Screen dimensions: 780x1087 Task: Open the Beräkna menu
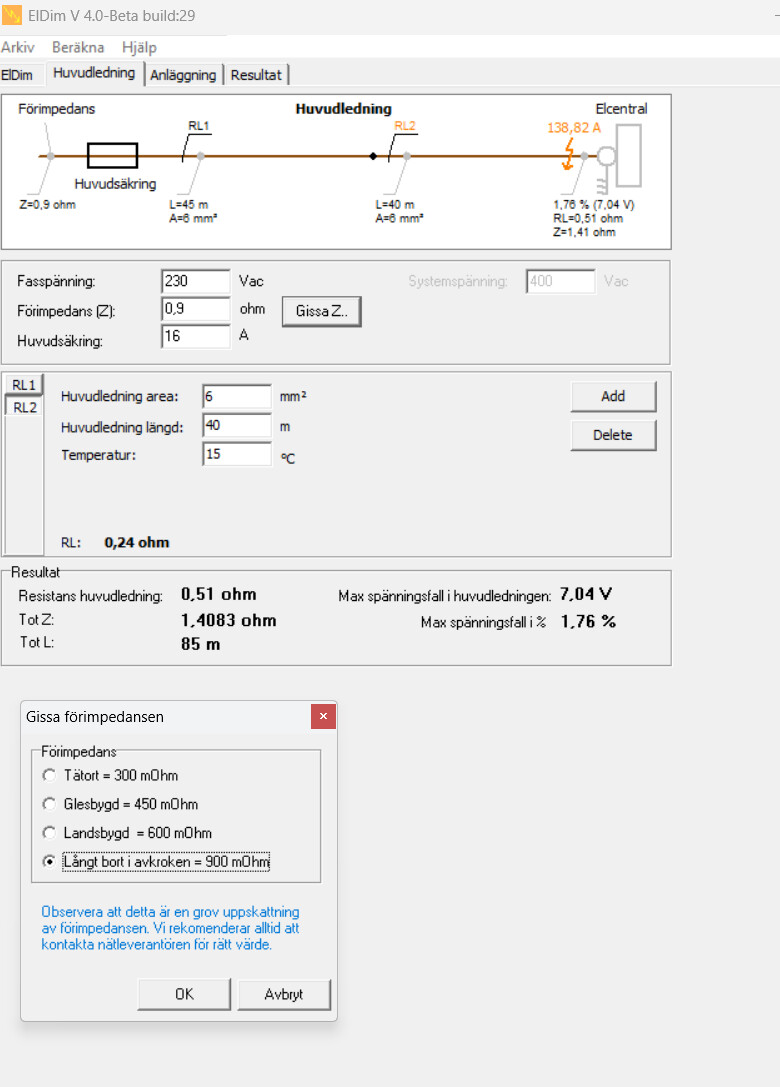(78, 47)
